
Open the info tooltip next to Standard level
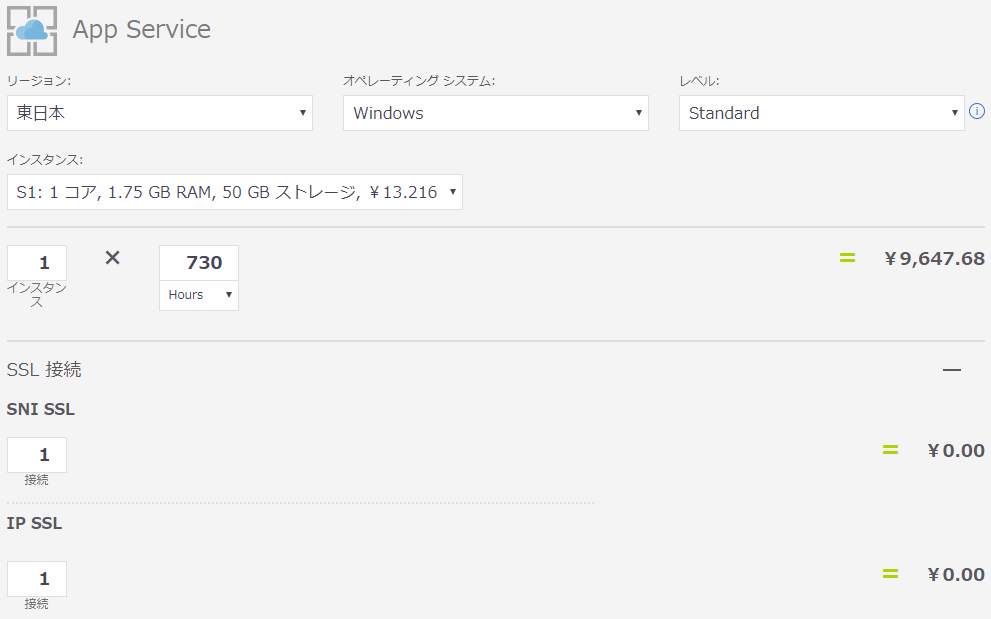(x=977, y=112)
